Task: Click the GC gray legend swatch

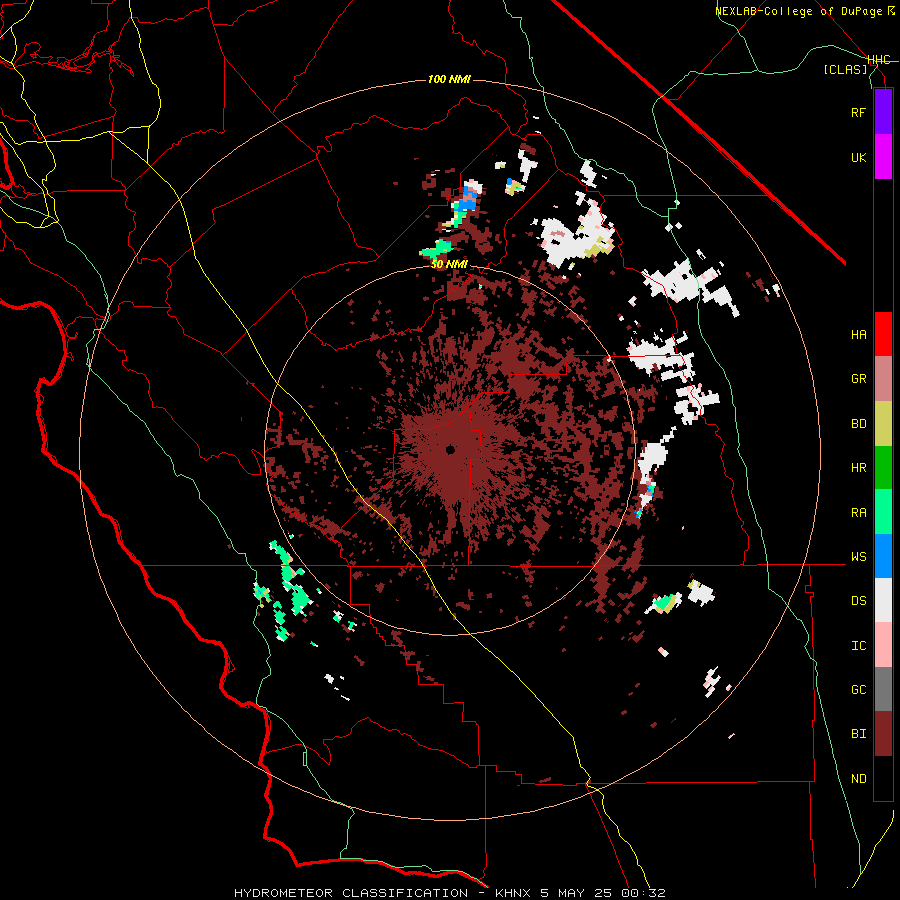Action: coord(883,689)
